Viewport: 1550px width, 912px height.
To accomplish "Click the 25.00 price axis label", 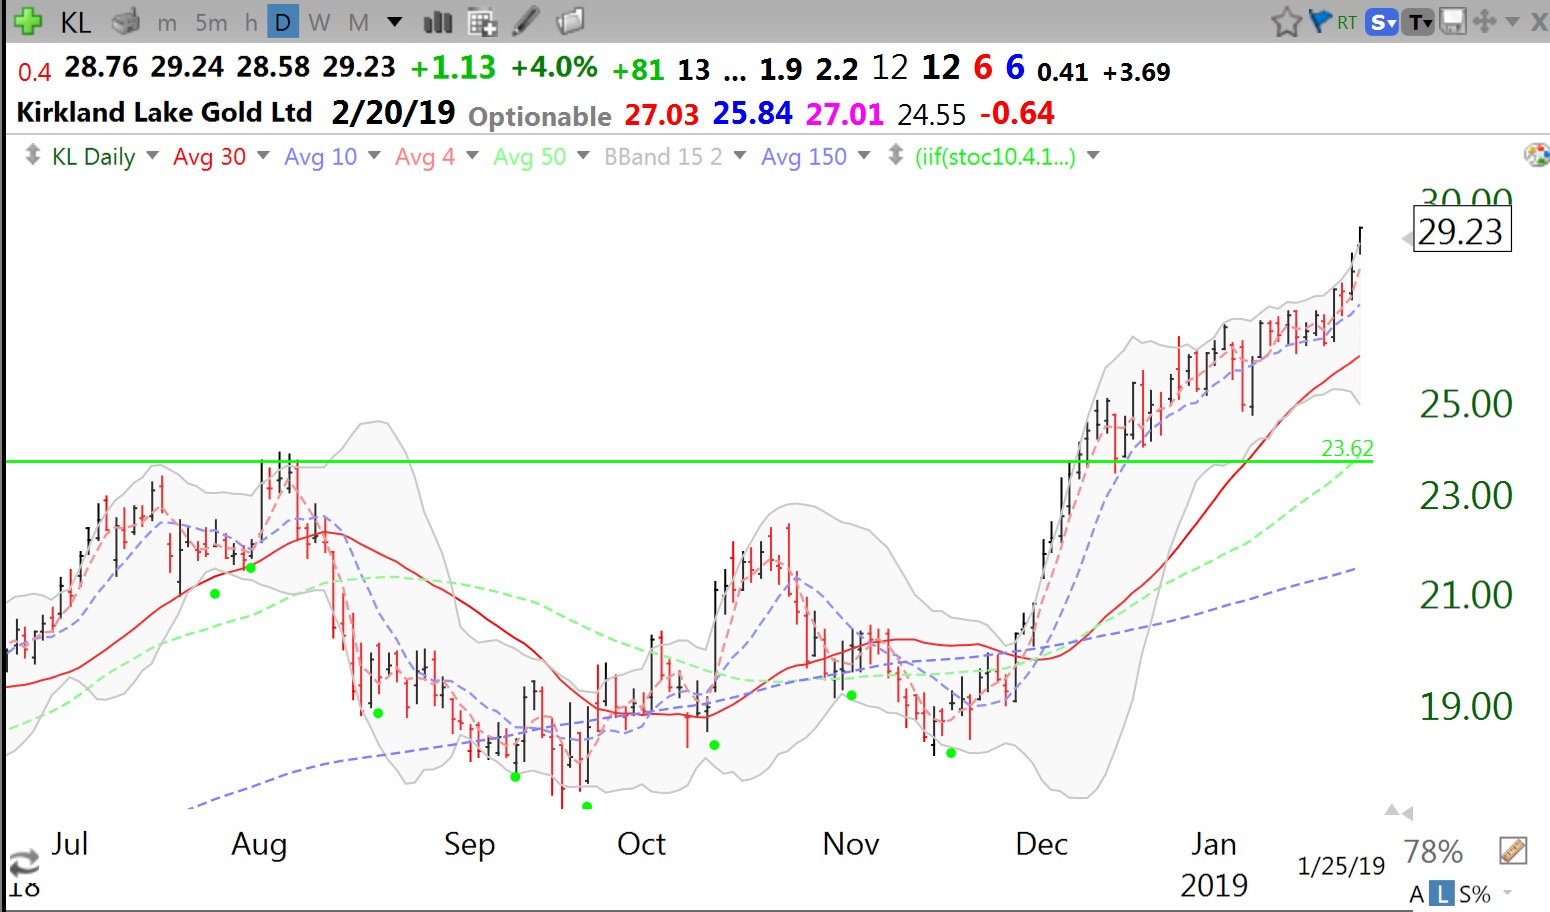I will coord(1466,404).
